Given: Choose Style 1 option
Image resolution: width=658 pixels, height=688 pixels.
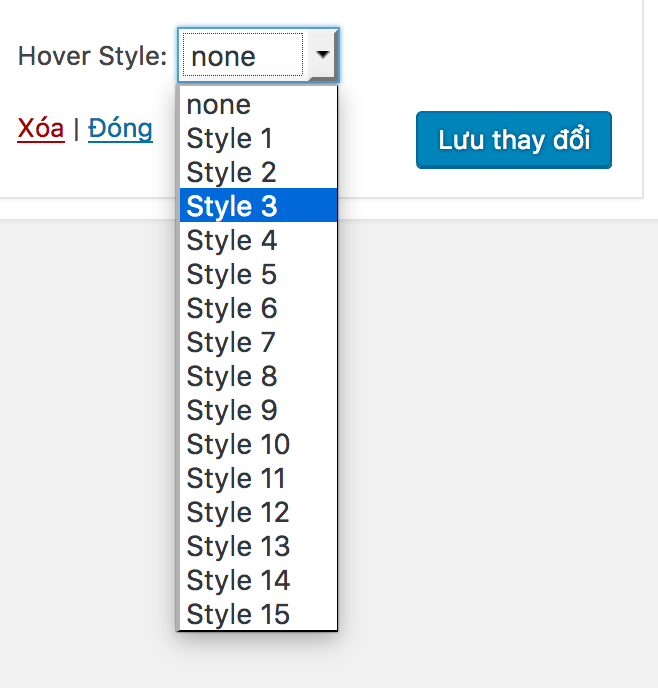Looking at the screenshot, I should click(x=257, y=138).
